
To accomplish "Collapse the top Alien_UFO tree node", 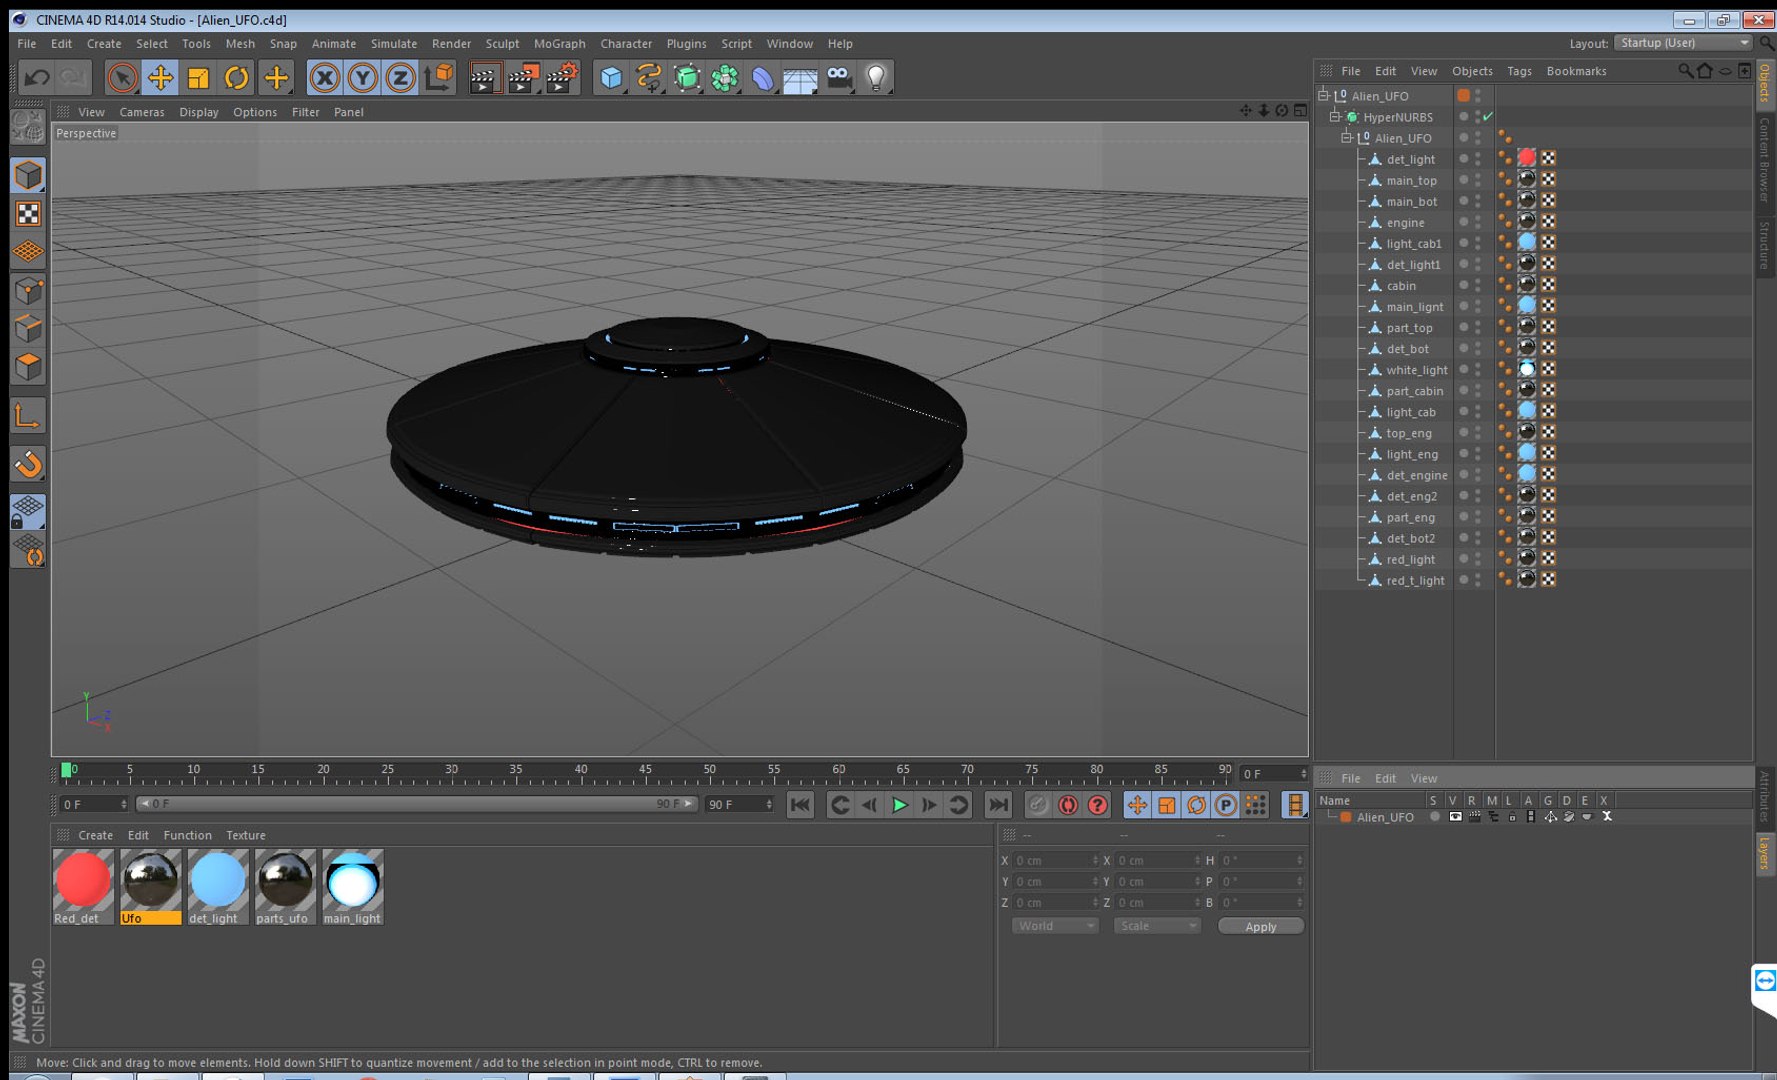I will pos(1323,95).
